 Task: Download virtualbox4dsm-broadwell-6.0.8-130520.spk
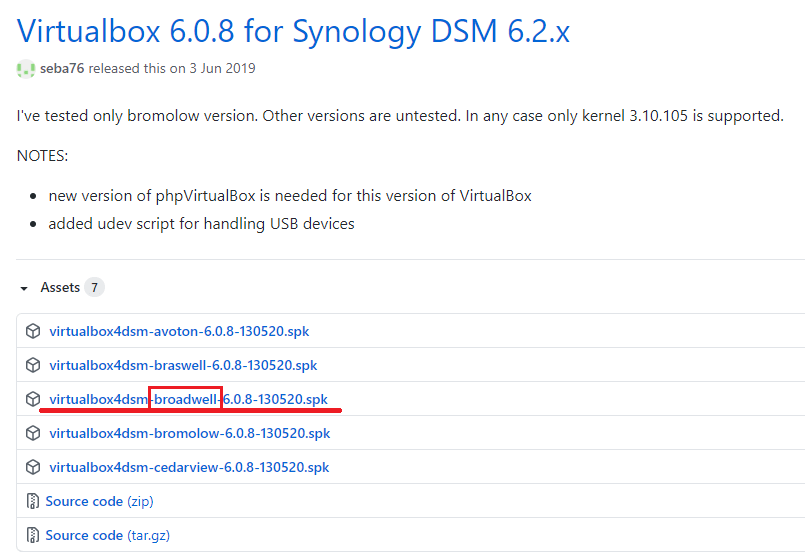pyautogui.click(x=188, y=399)
